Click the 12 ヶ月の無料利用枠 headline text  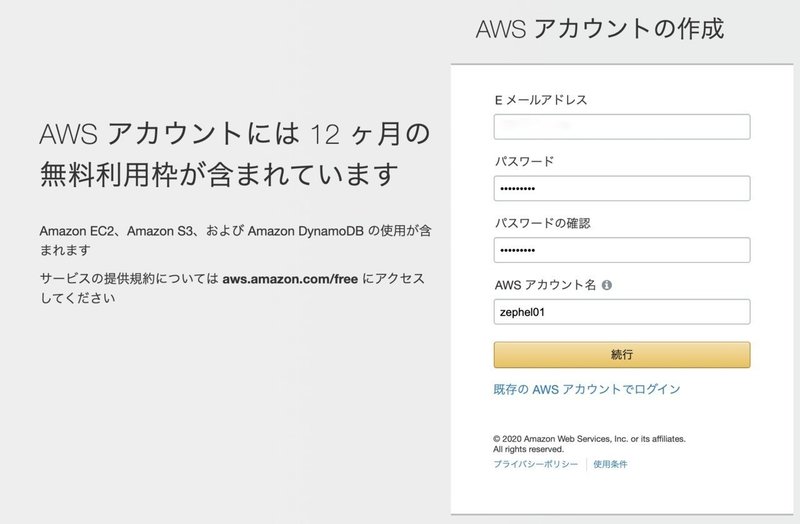pos(234,153)
